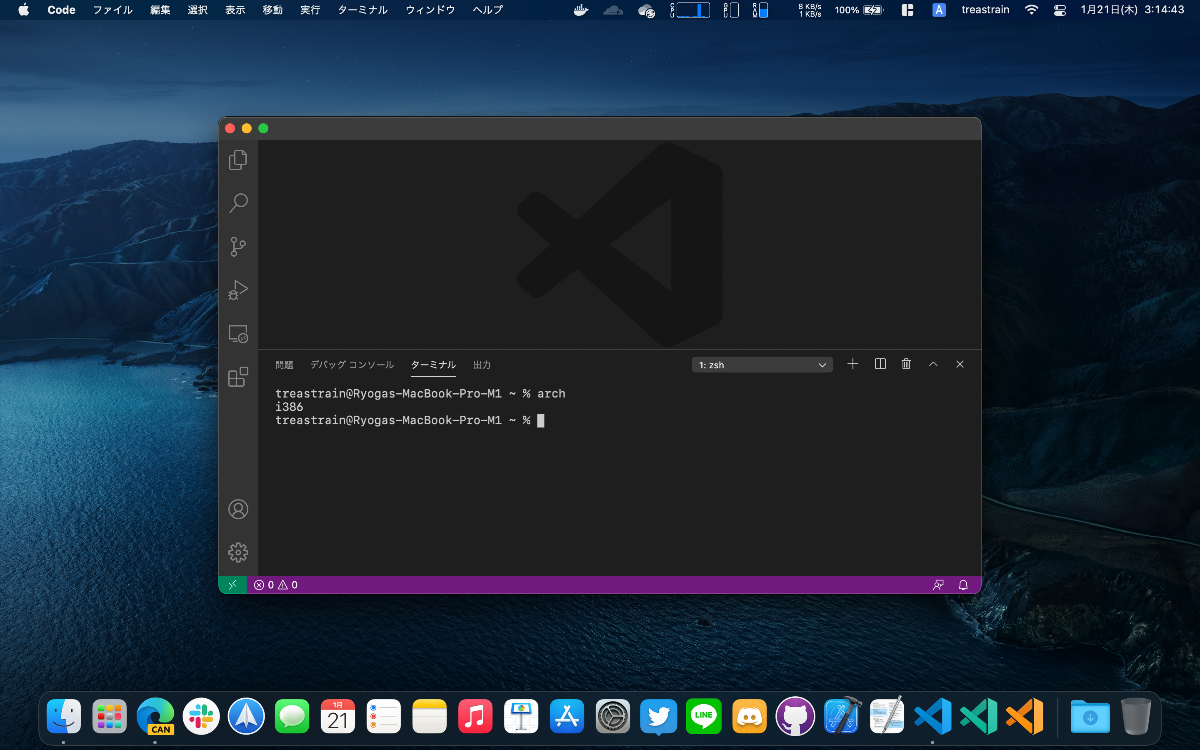This screenshot has height=750, width=1200.
Task: Open the Accounts menu in activity bar
Action: tap(238, 509)
